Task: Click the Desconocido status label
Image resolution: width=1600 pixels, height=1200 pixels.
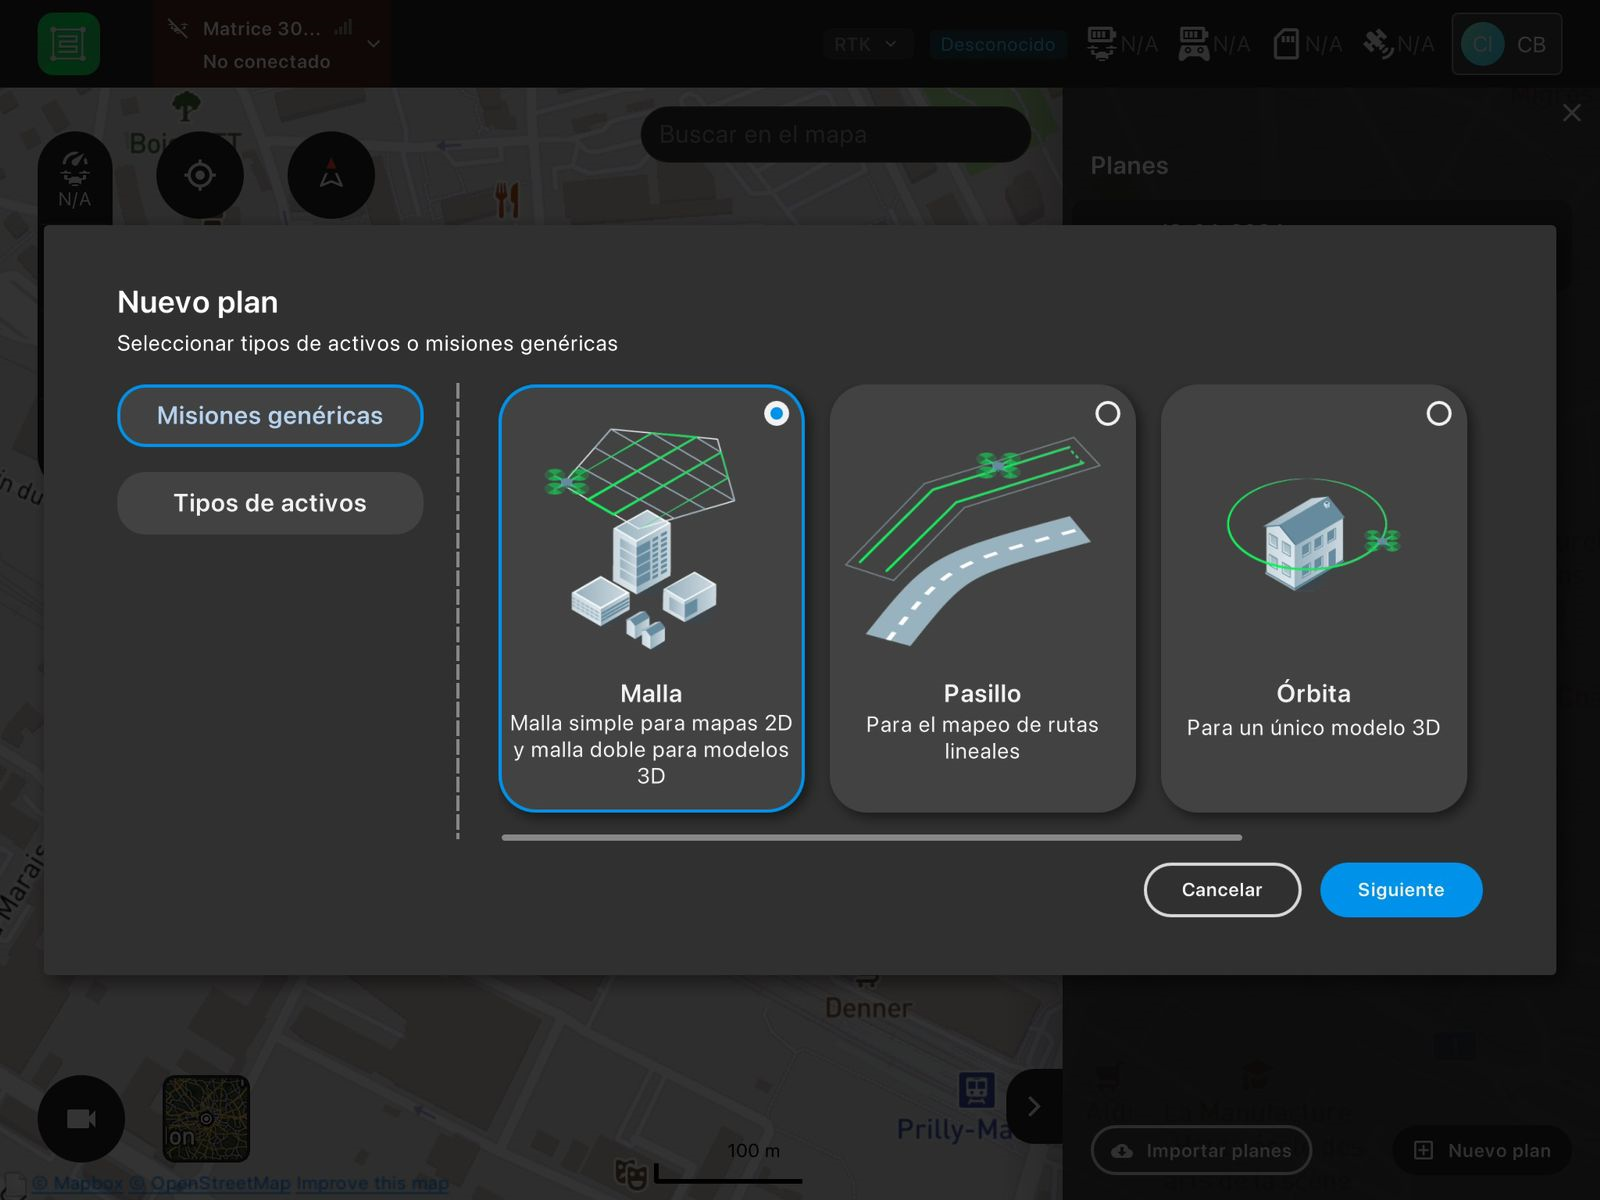Action: (x=997, y=44)
